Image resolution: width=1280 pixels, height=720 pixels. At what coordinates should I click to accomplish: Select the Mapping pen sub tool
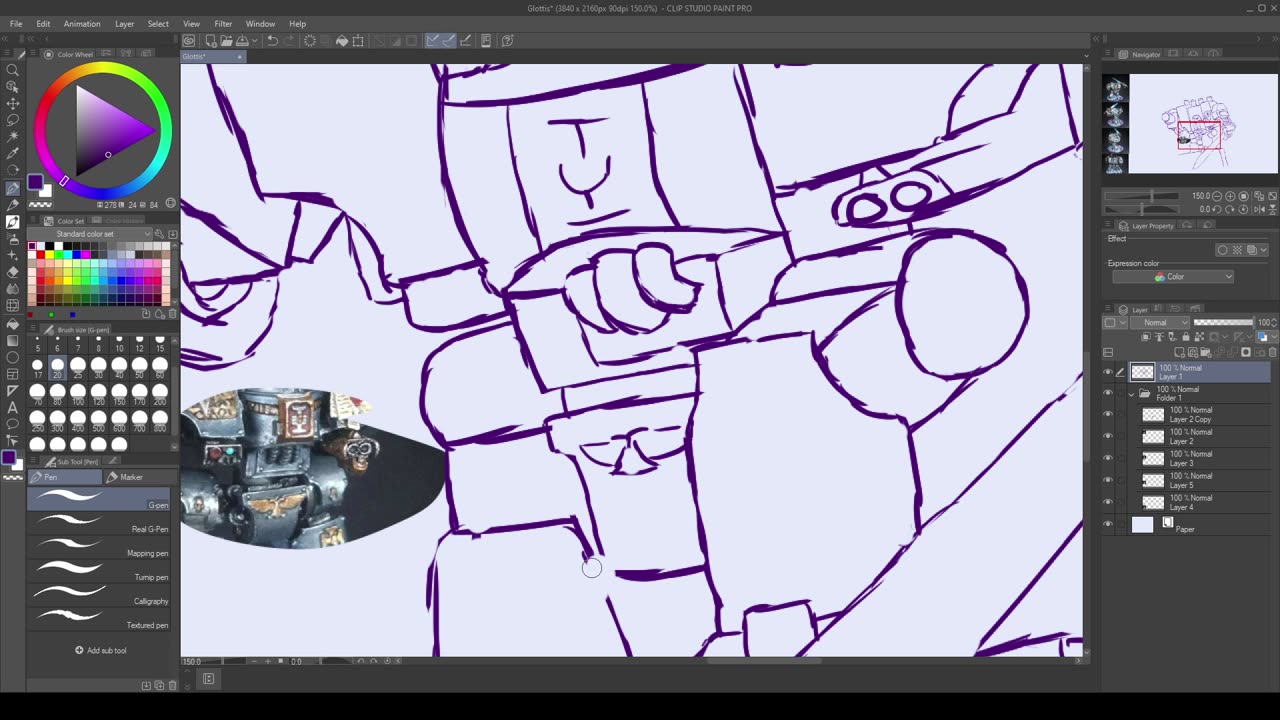[100, 546]
